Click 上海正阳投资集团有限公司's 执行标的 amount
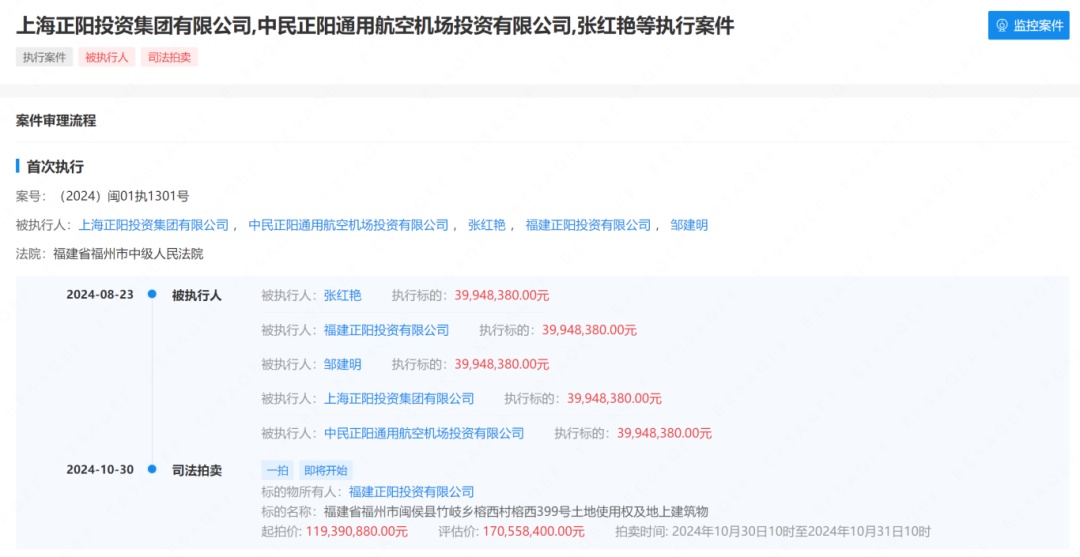1080x557 pixels. pos(614,399)
